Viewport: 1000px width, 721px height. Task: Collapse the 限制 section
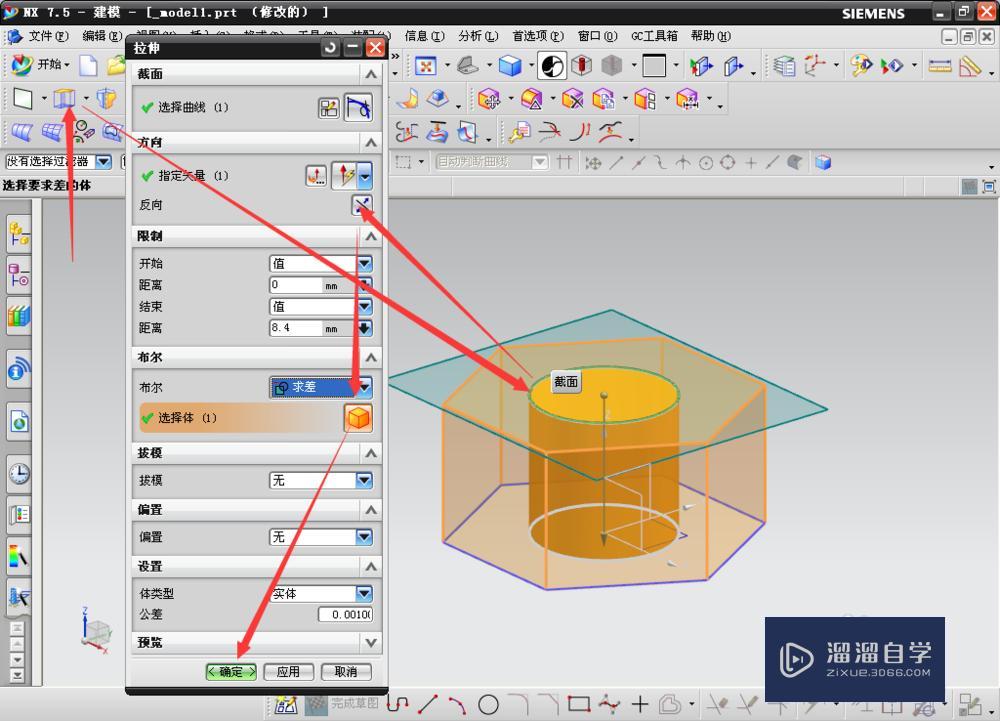[371, 237]
